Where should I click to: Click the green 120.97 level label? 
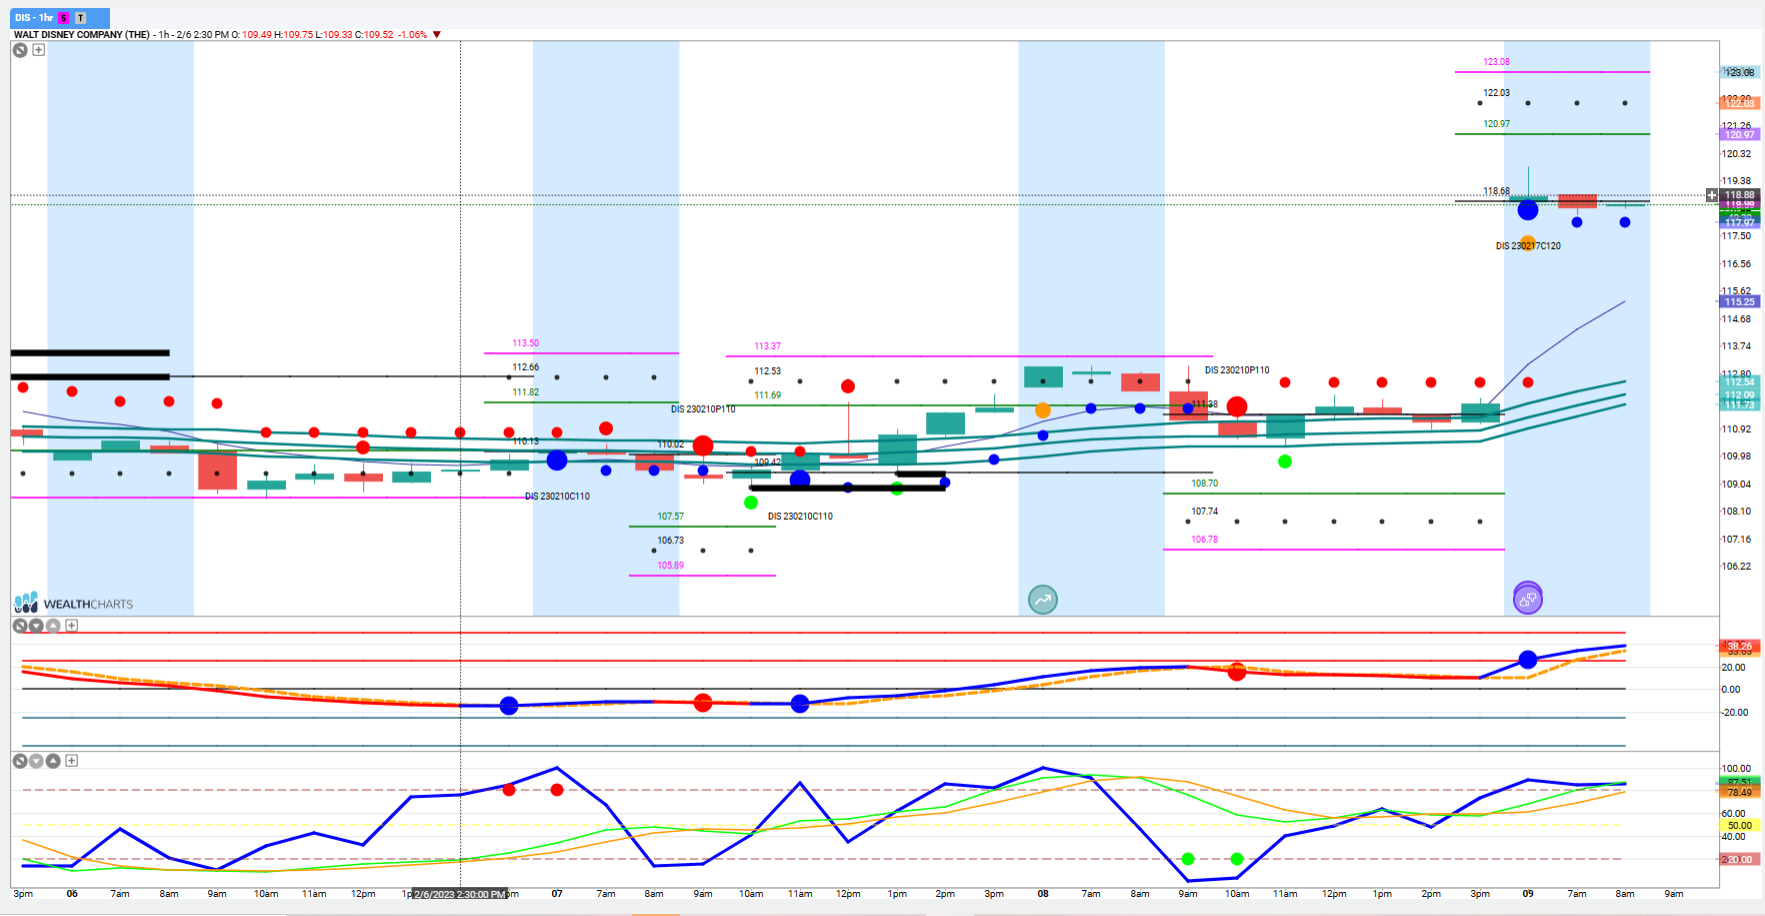coord(1497,124)
